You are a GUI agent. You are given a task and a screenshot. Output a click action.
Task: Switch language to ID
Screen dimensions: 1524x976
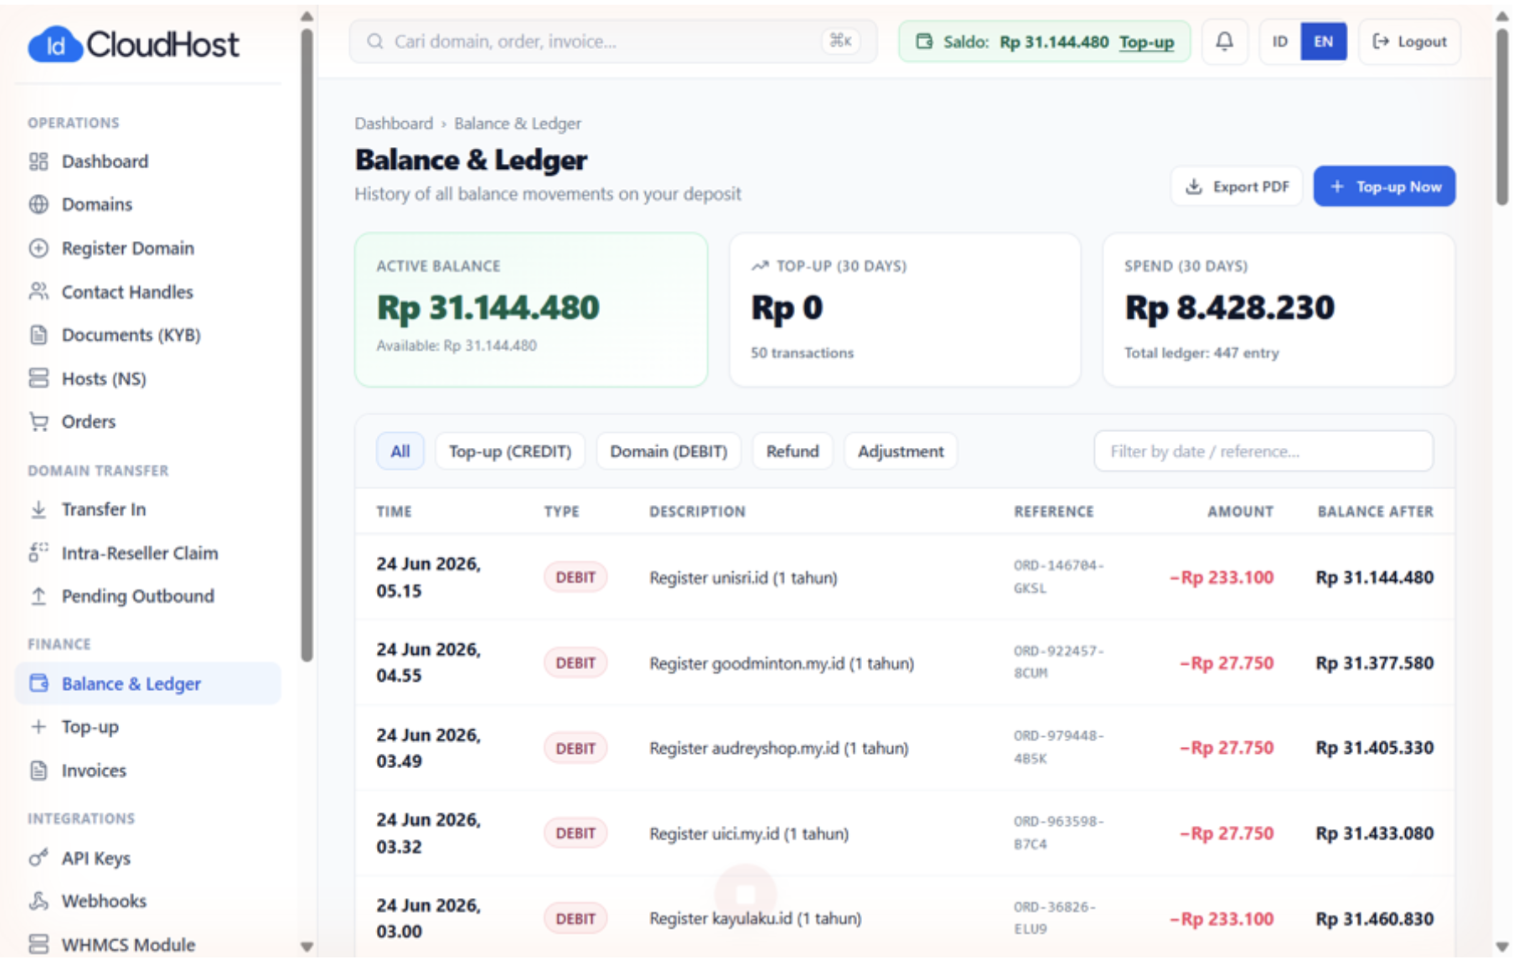point(1280,42)
